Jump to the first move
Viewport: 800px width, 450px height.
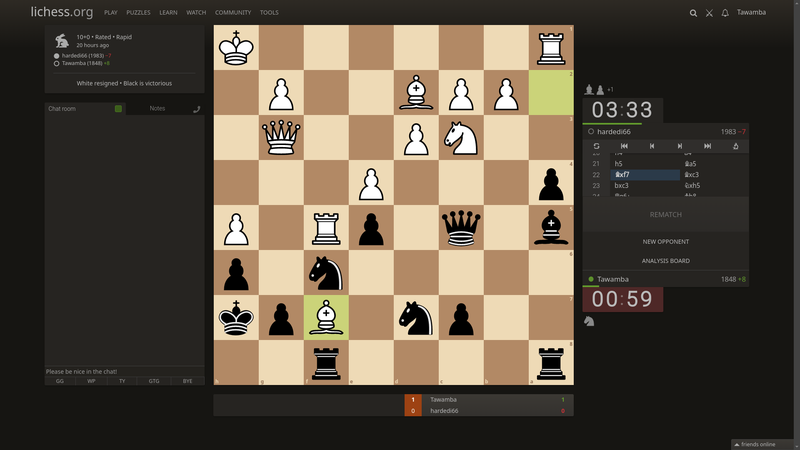pyautogui.click(x=624, y=146)
